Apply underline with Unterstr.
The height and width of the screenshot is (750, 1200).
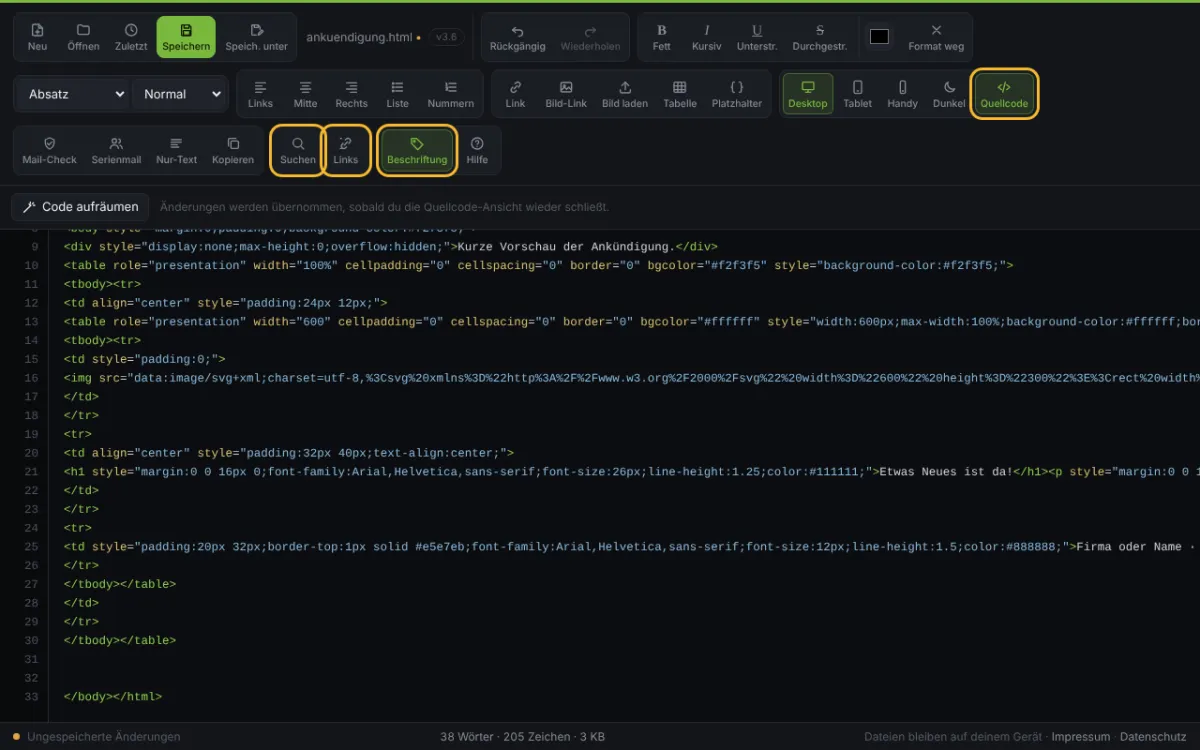pos(757,37)
